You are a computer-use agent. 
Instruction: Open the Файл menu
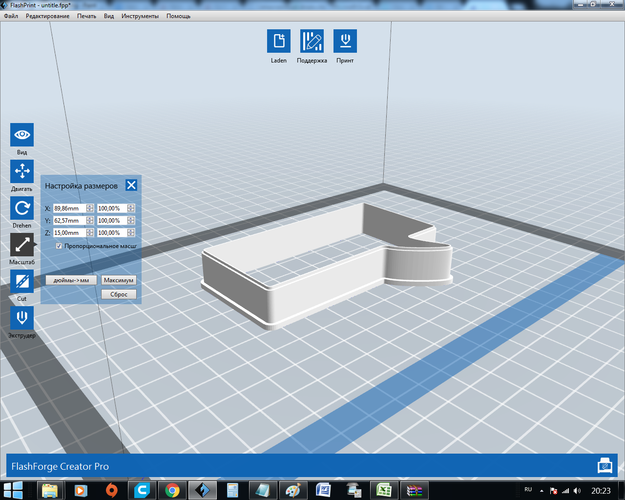11,16
